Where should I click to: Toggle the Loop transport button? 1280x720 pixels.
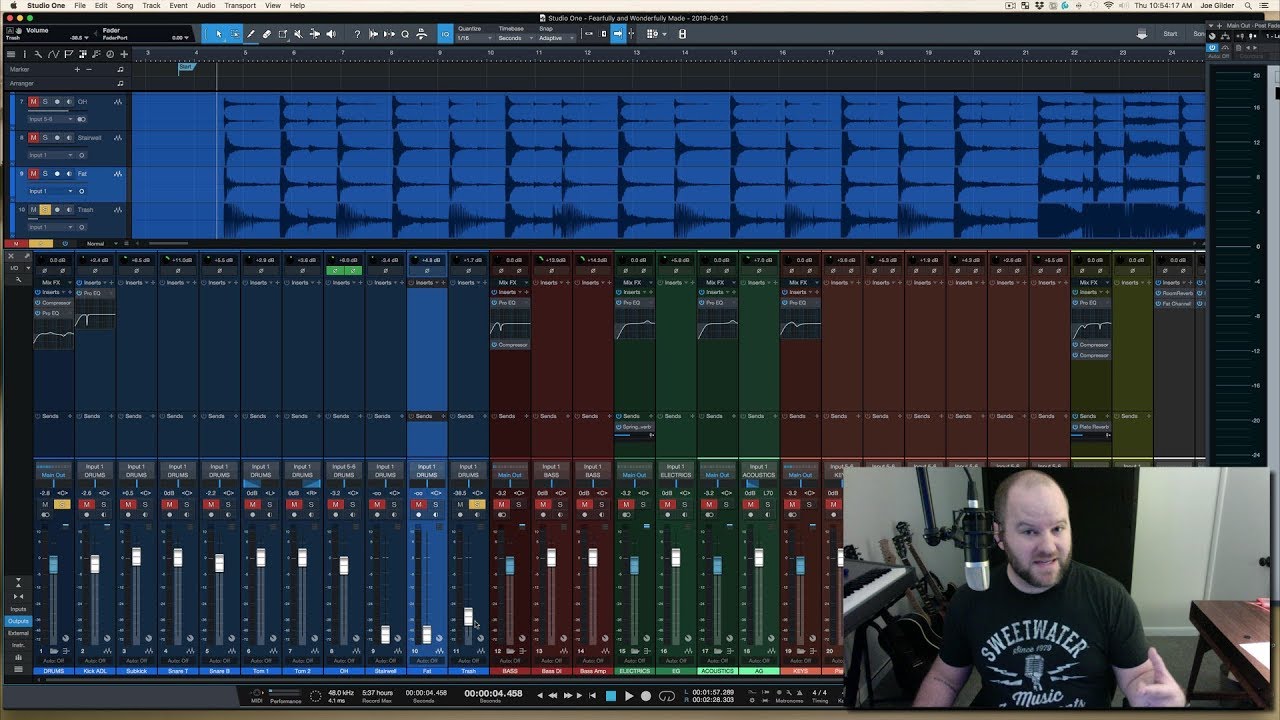(x=667, y=695)
